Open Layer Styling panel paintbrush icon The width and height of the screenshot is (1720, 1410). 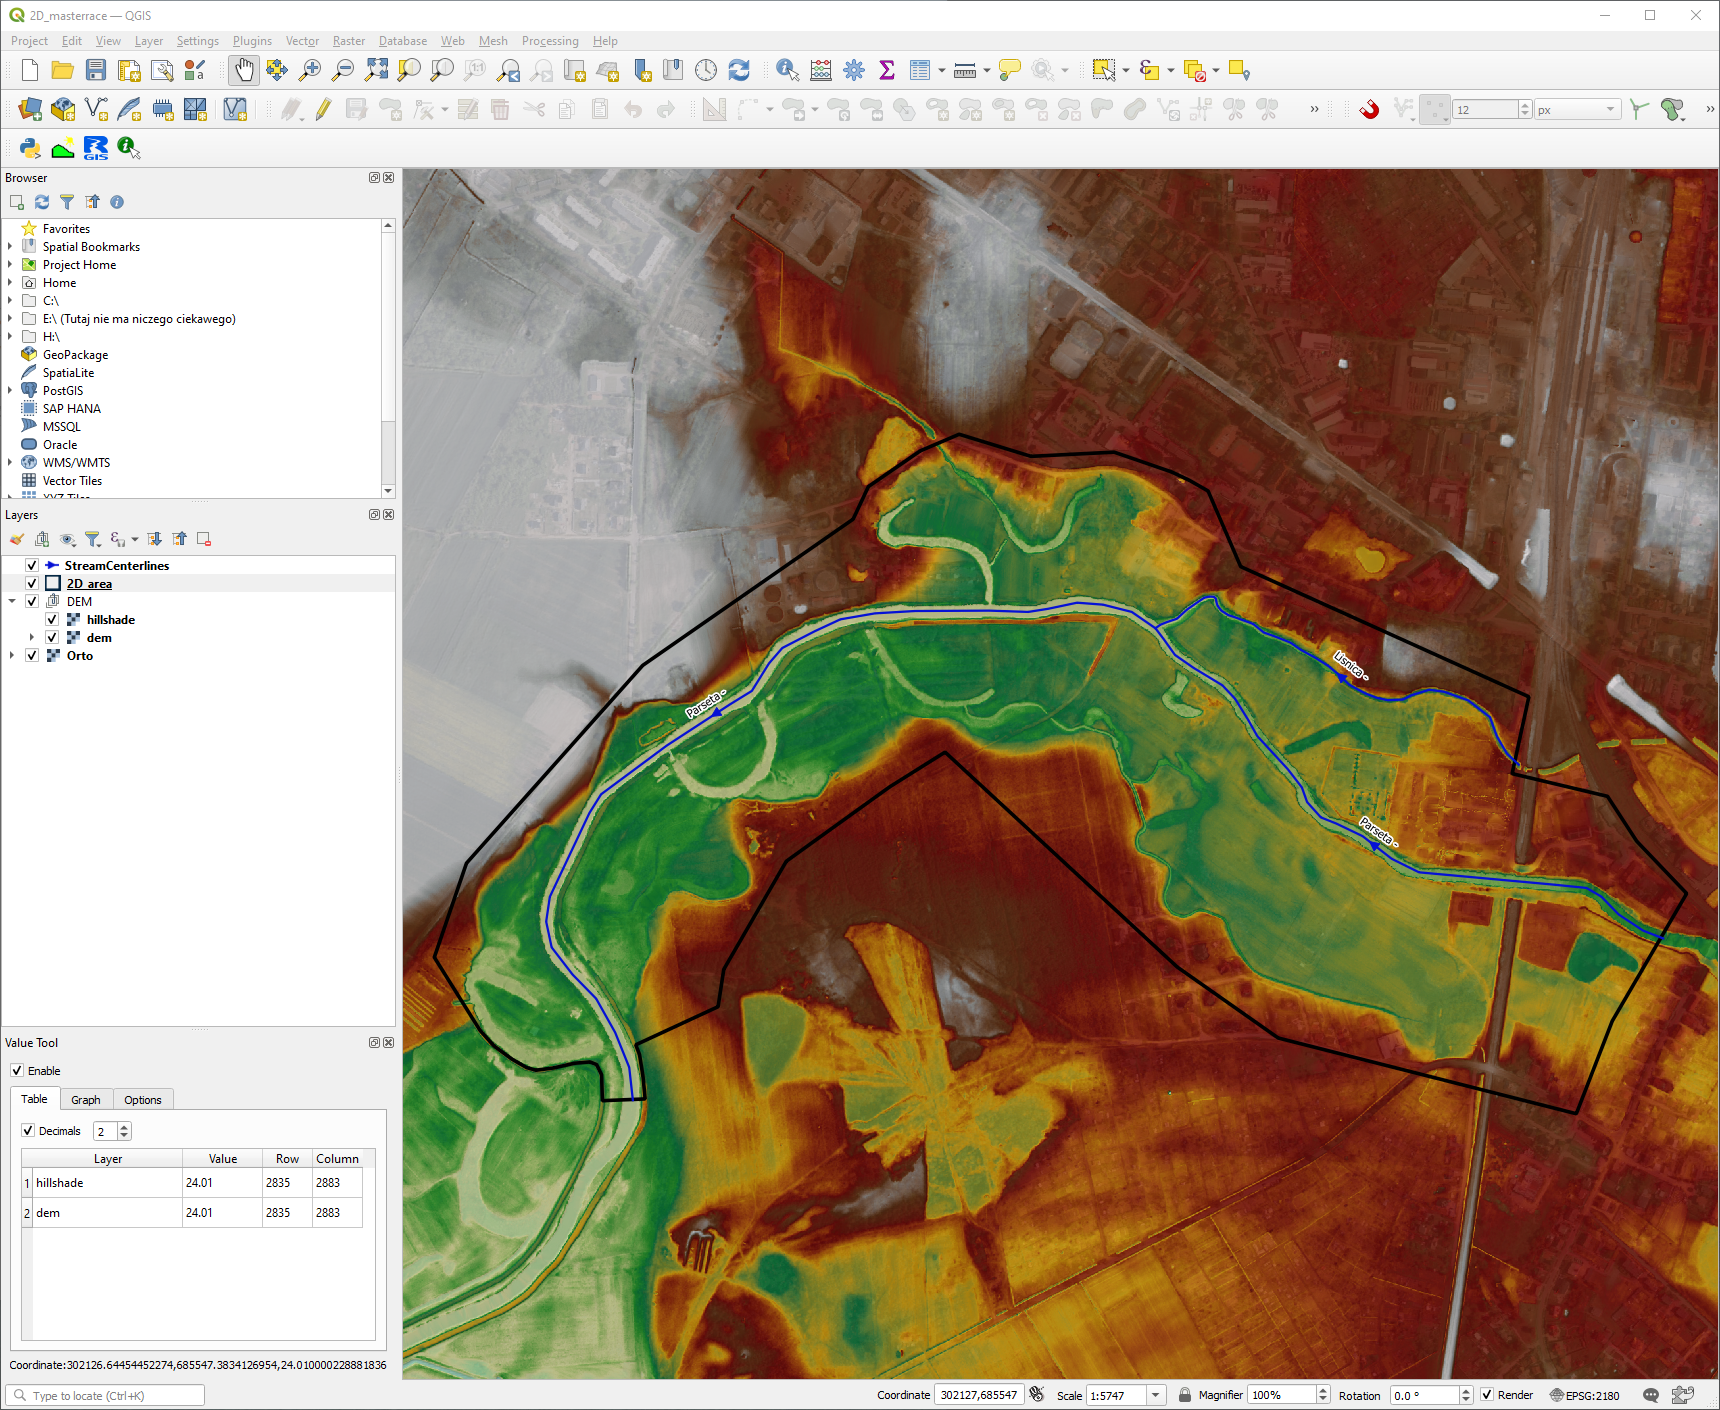point(17,539)
